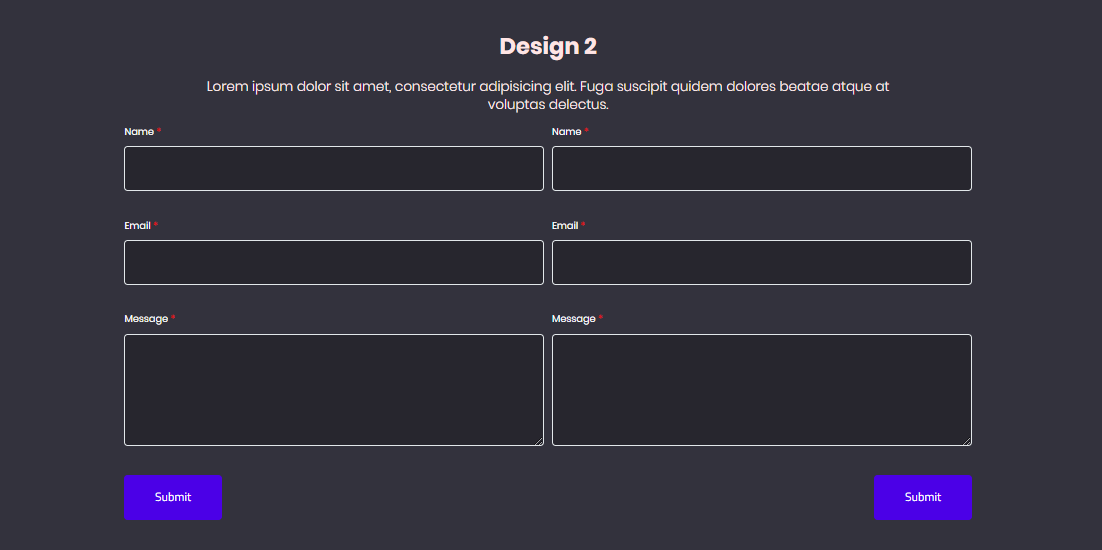The image size is (1102, 550).
Task: Click the "Design 2" heading
Action: click(548, 46)
